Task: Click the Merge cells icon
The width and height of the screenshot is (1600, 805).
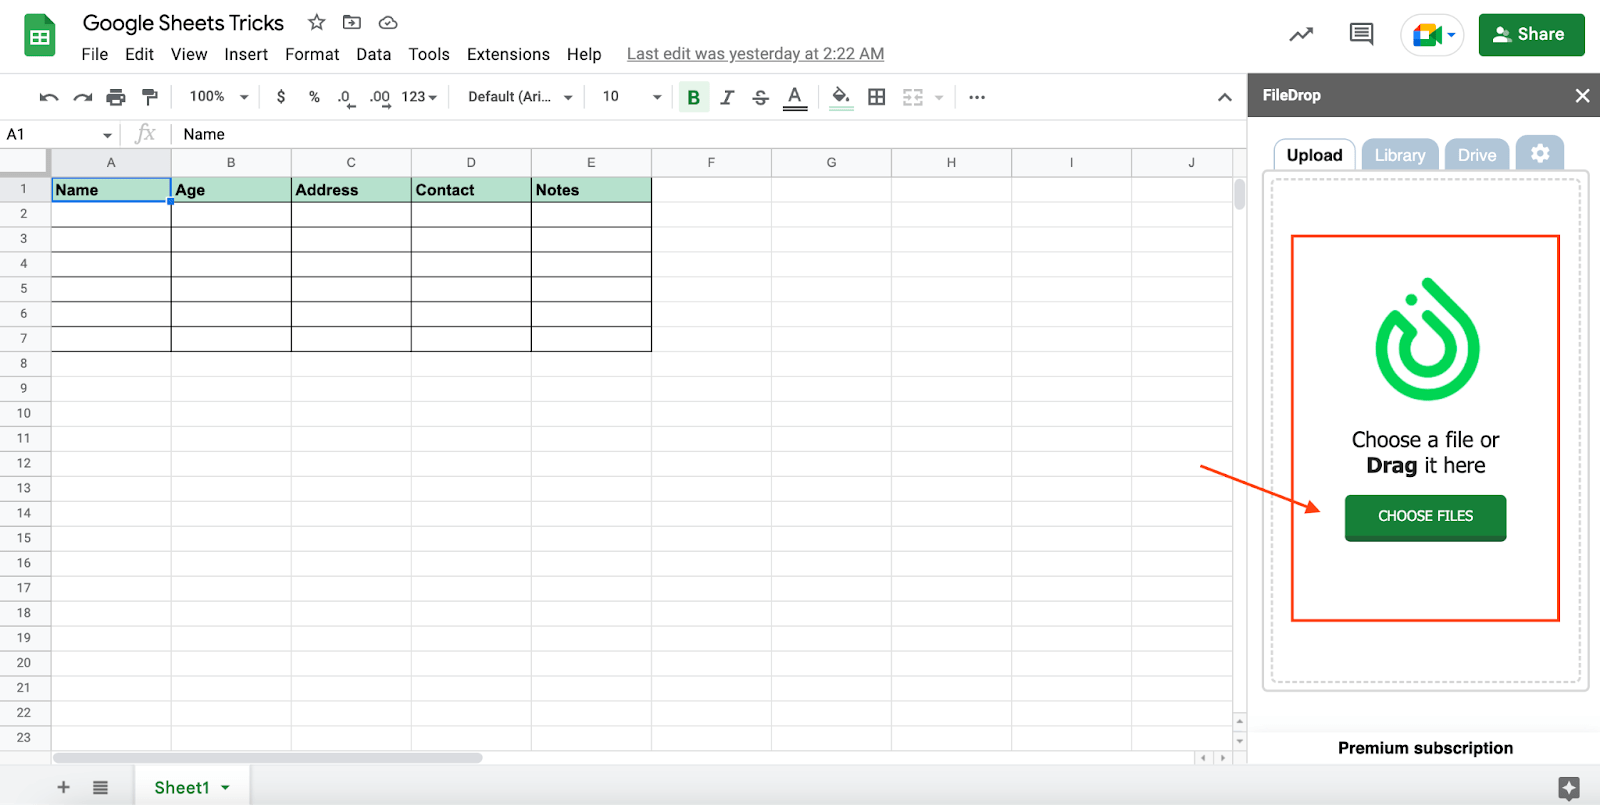Action: (913, 97)
